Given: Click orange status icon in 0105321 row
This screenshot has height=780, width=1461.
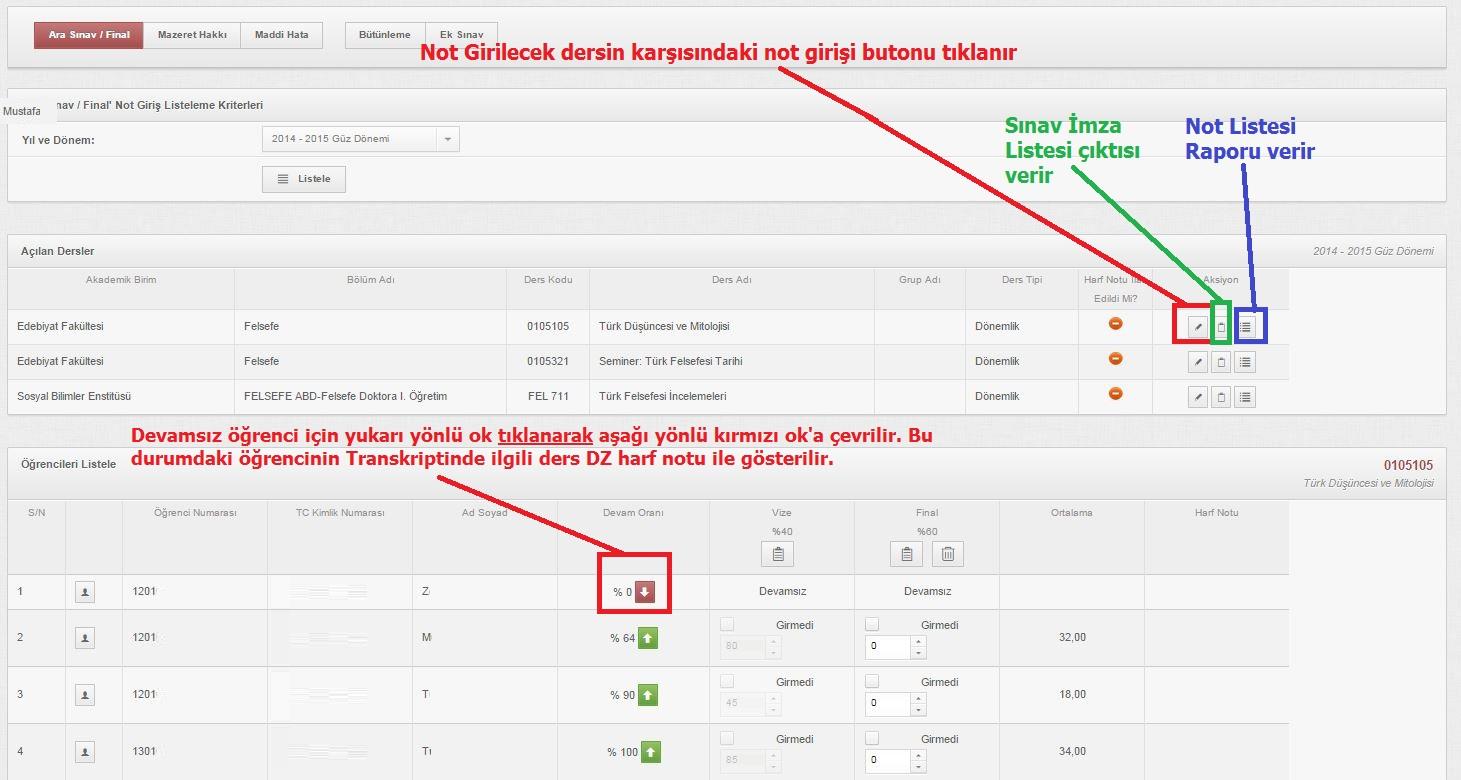Looking at the screenshot, I should point(1116,359).
